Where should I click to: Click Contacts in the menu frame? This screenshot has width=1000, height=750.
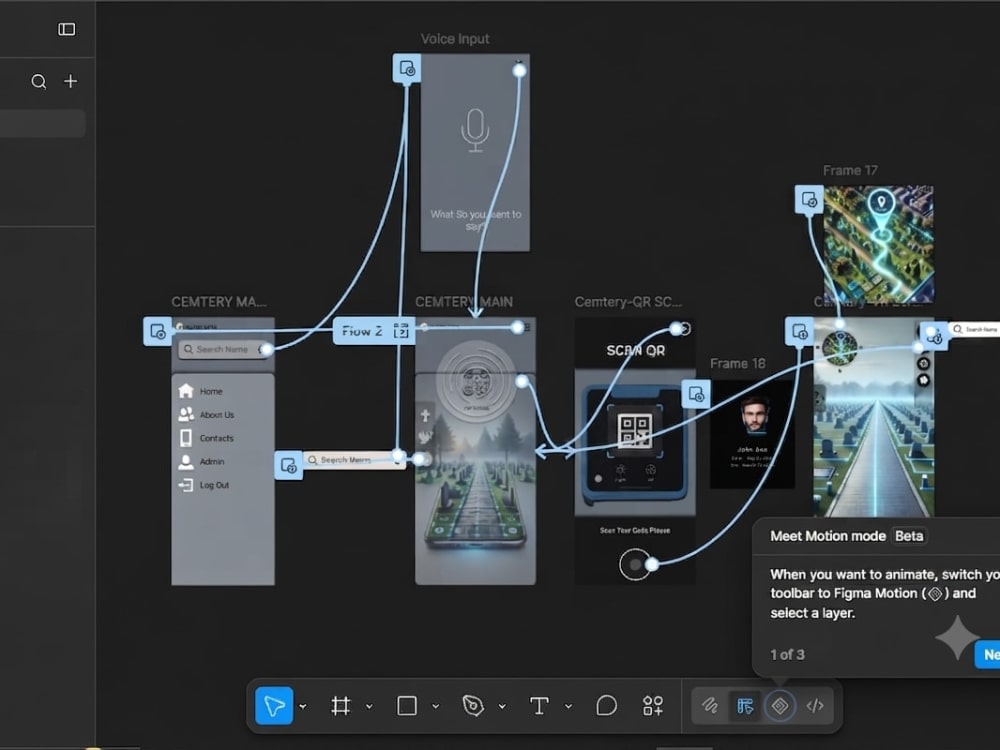(x=217, y=438)
